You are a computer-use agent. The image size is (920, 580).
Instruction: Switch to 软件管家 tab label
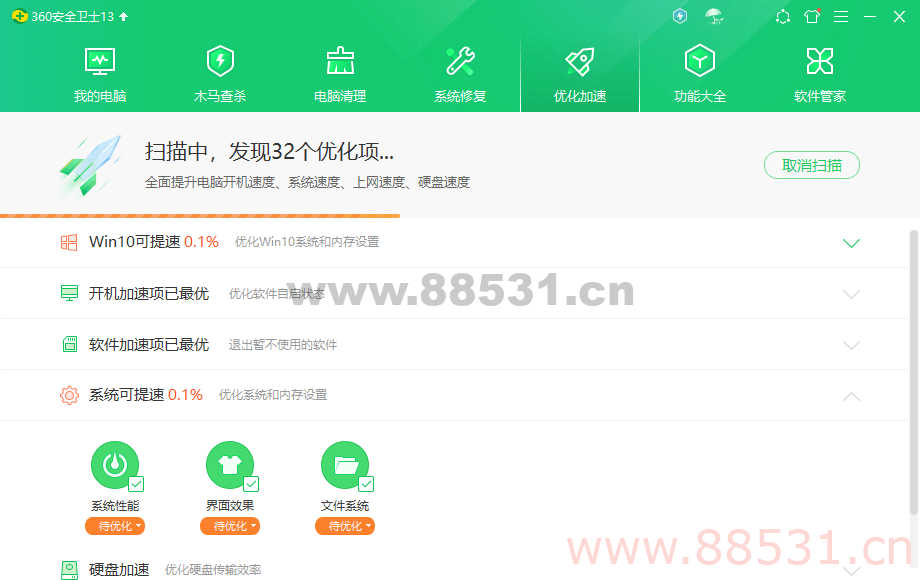pyautogui.click(x=820, y=96)
